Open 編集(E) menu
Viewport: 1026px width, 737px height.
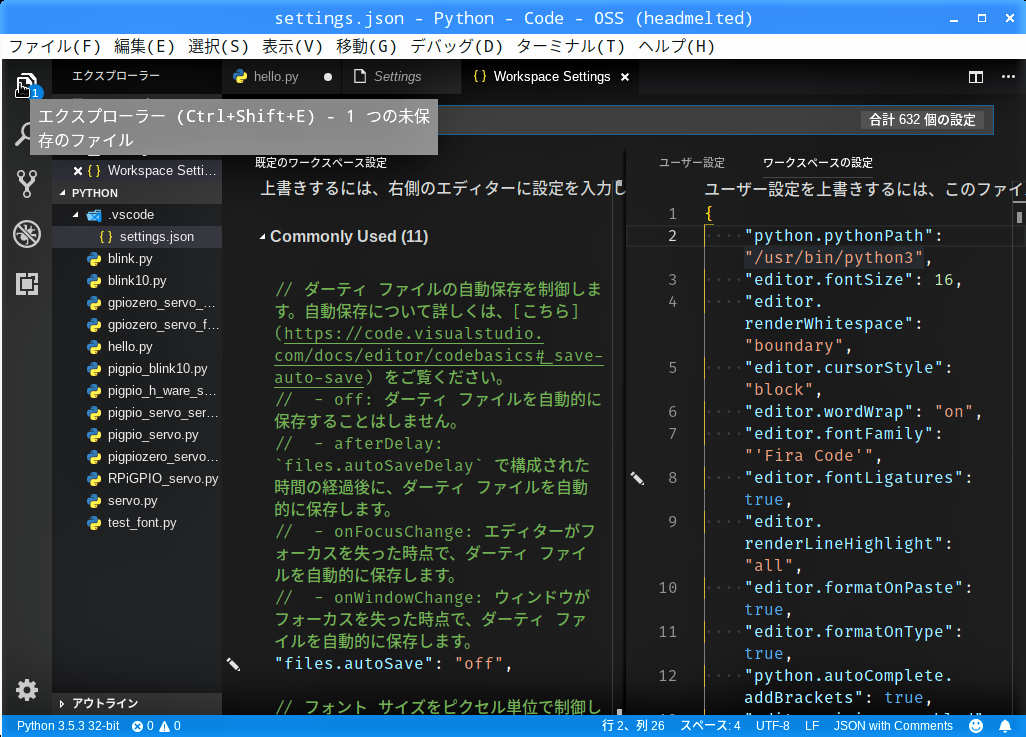145,46
